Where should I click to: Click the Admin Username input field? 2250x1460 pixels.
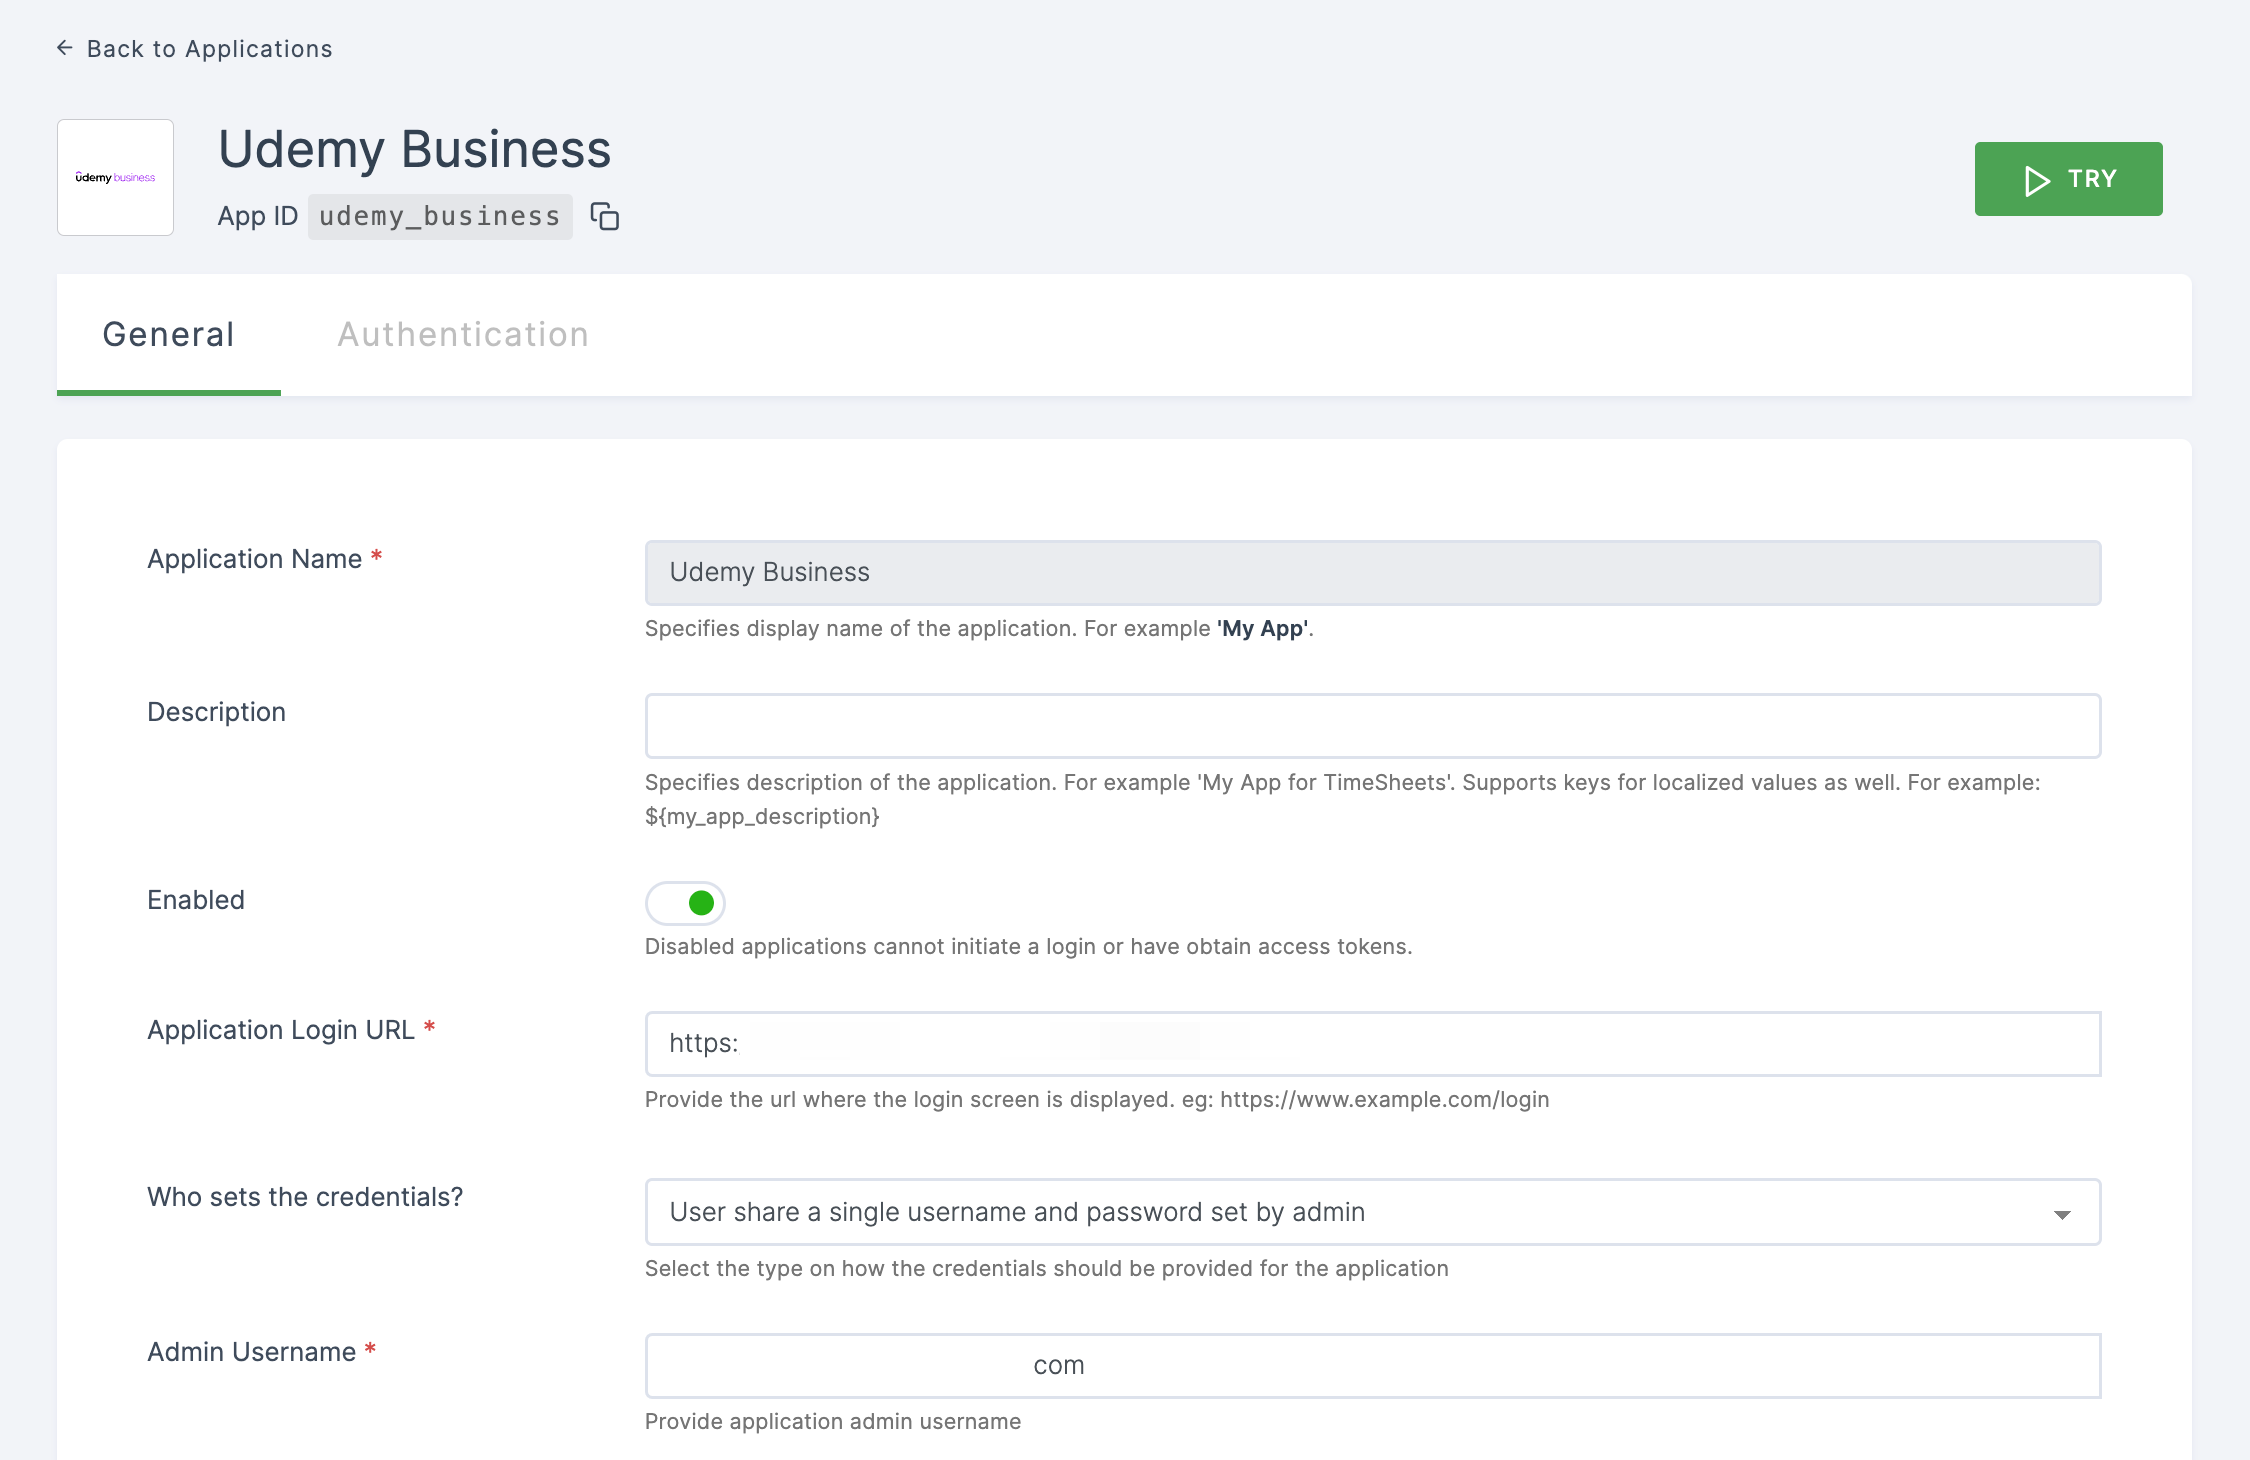pos(1373,1366)
